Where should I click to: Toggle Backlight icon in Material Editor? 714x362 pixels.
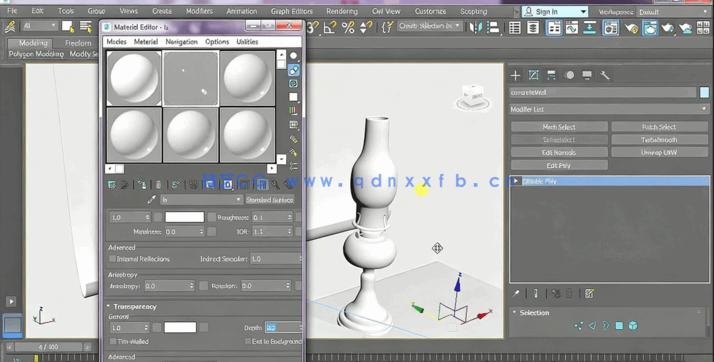click(294, 70)
